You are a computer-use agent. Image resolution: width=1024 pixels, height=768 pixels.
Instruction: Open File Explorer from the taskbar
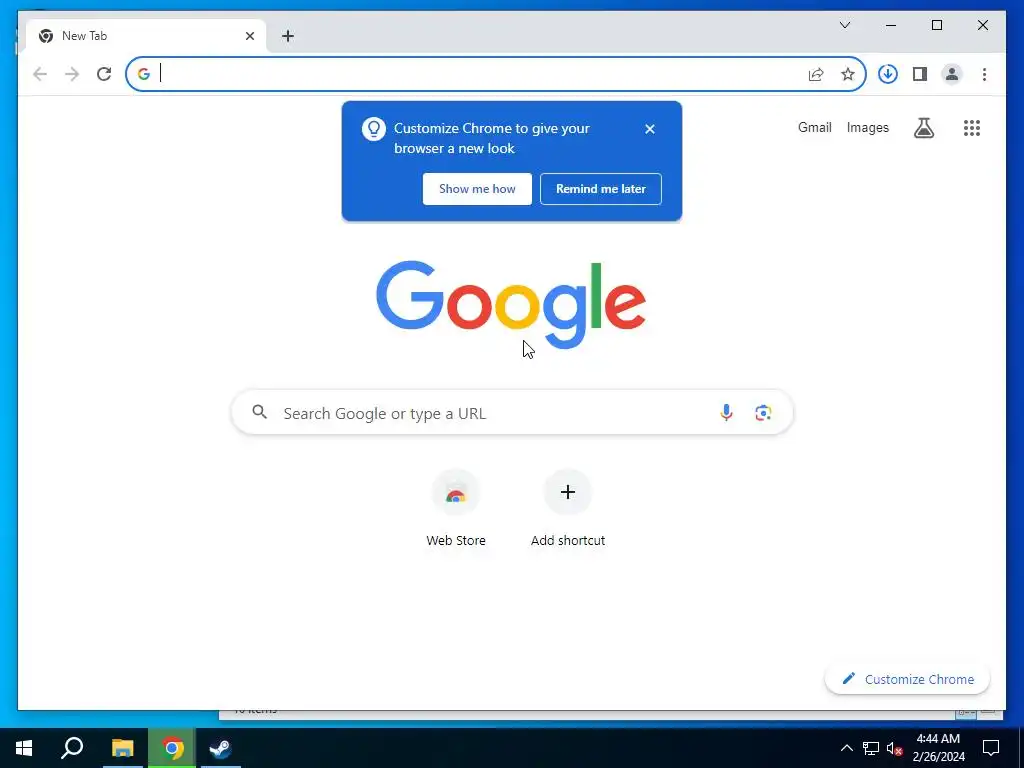coord(122,748)
